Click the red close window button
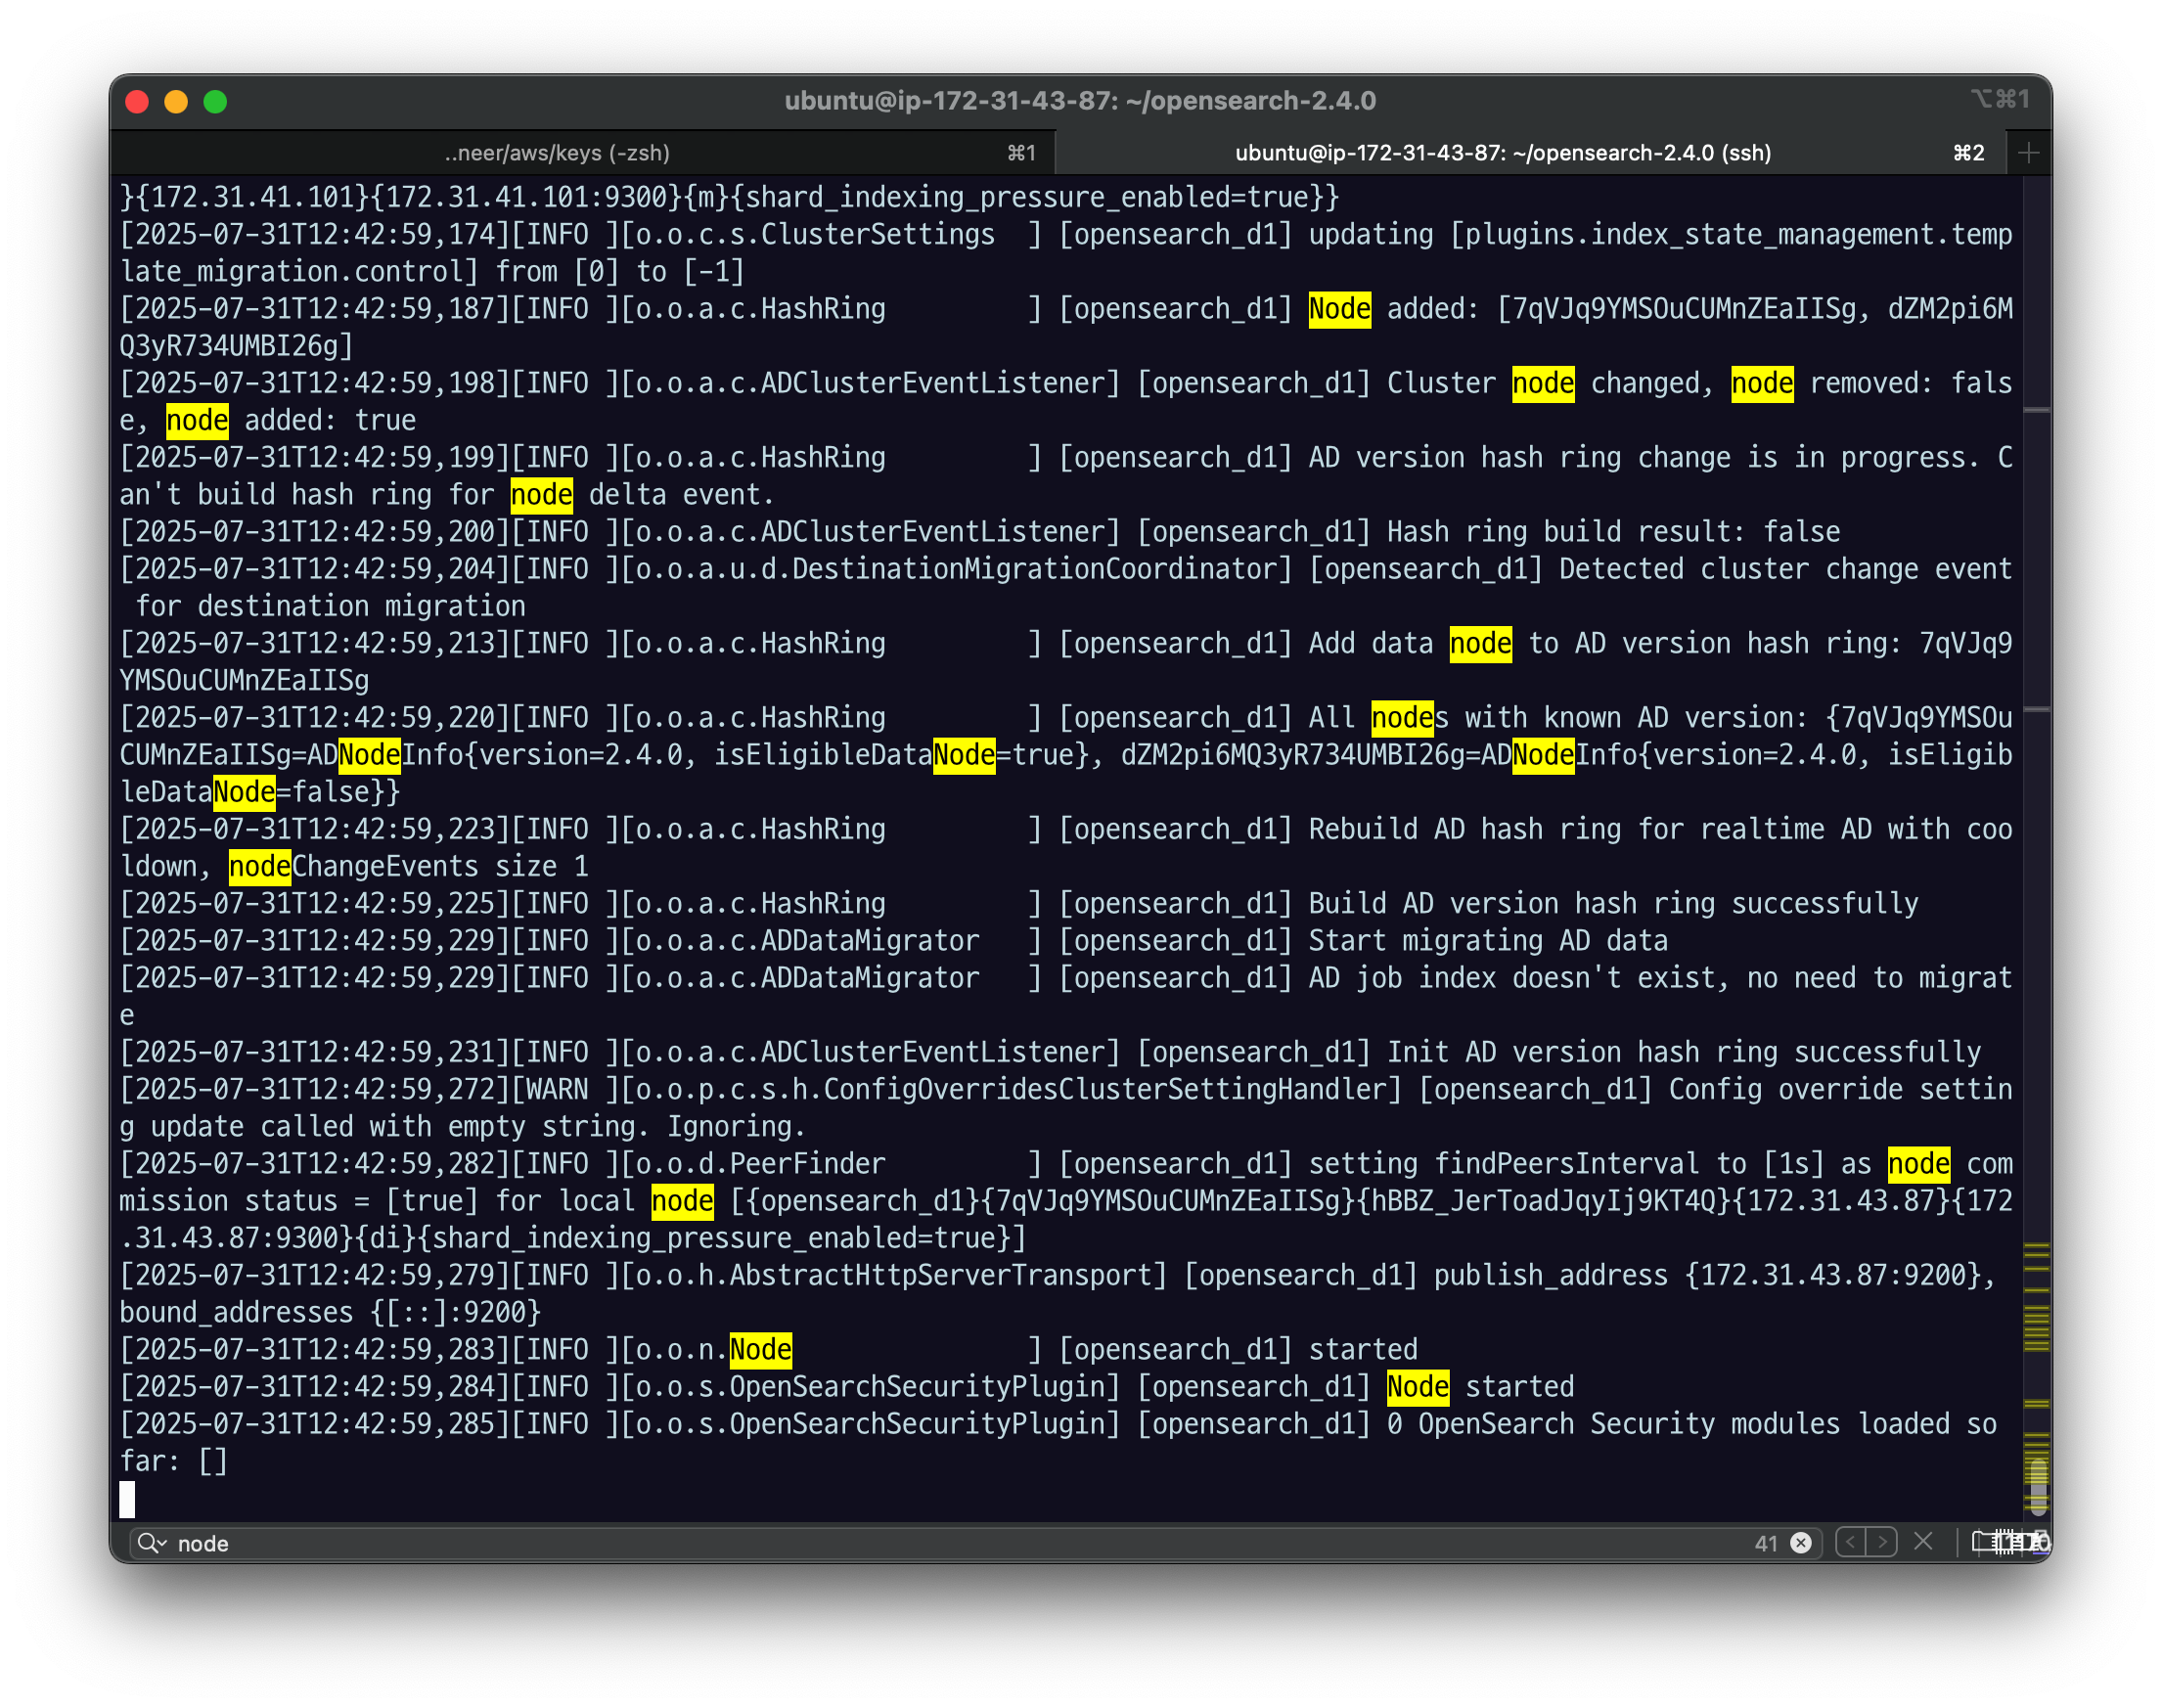Screen dimensions: 2162x1708 pyautogui.click(x=137, y=102)
